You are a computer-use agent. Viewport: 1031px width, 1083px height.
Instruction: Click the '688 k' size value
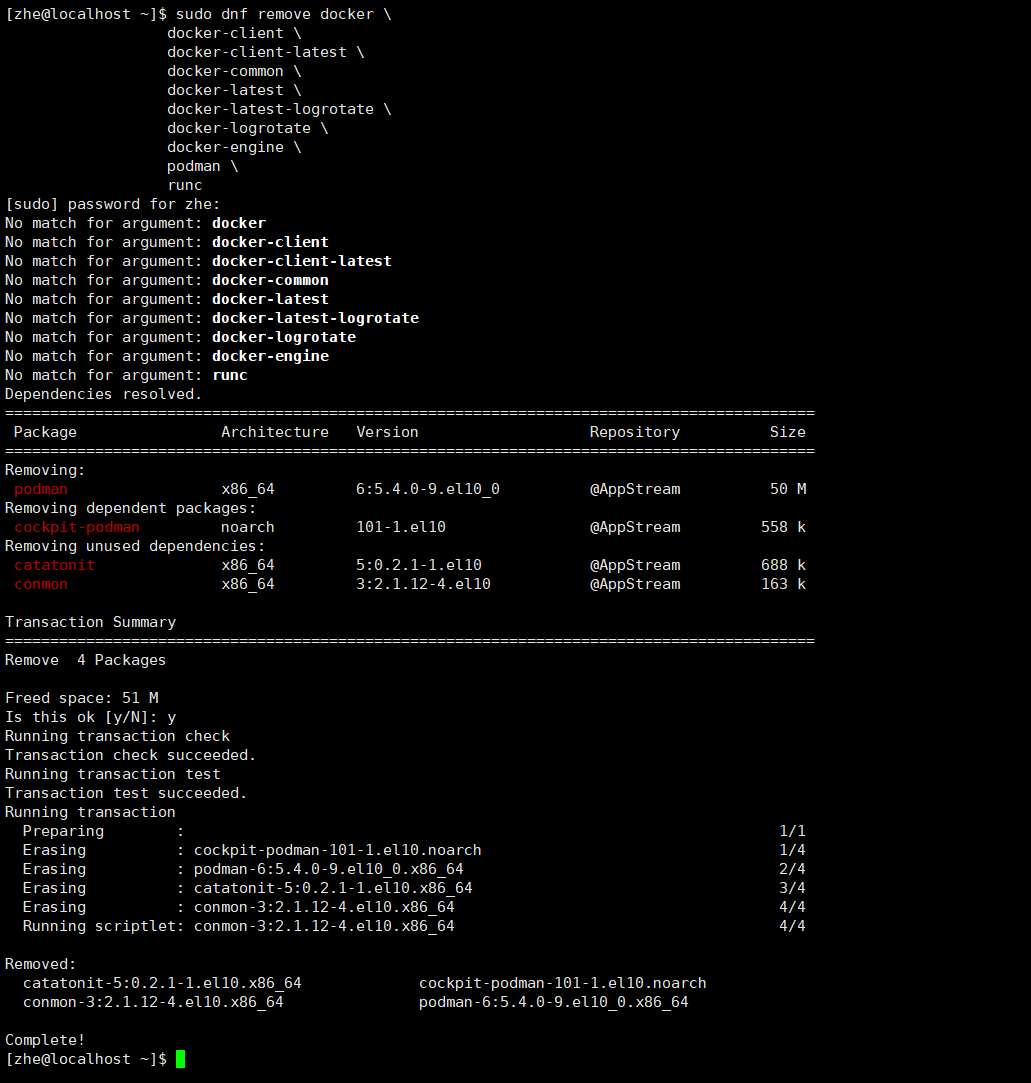(x=783, y=565)
